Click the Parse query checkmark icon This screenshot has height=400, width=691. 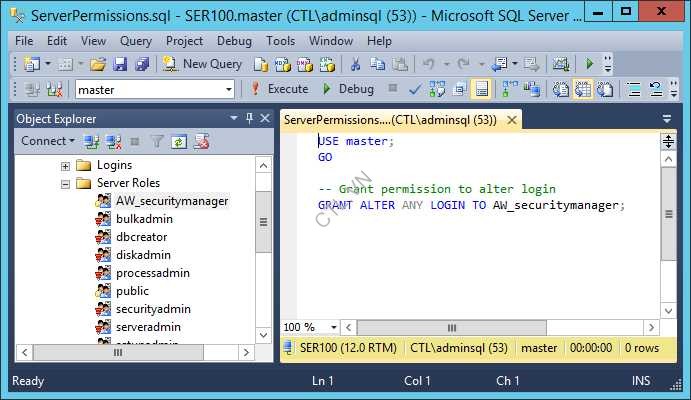click(x=415, y=89)
